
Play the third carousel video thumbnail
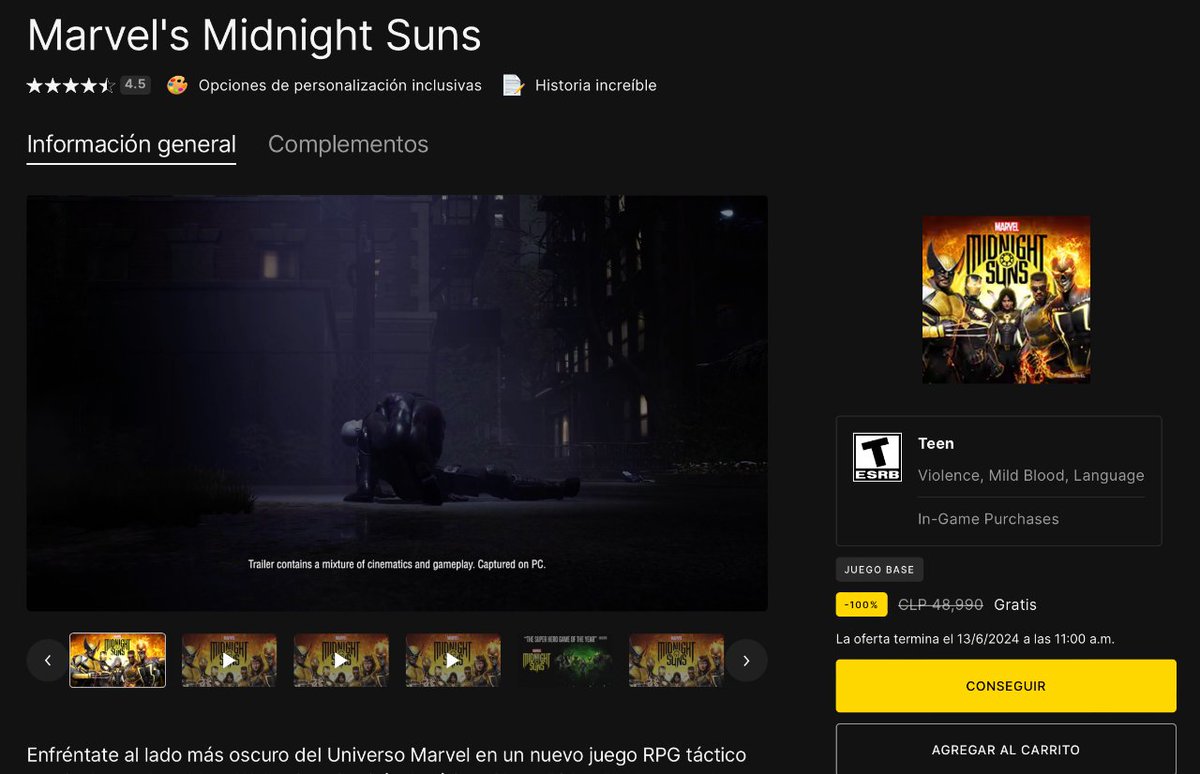(x=341, y=660)
